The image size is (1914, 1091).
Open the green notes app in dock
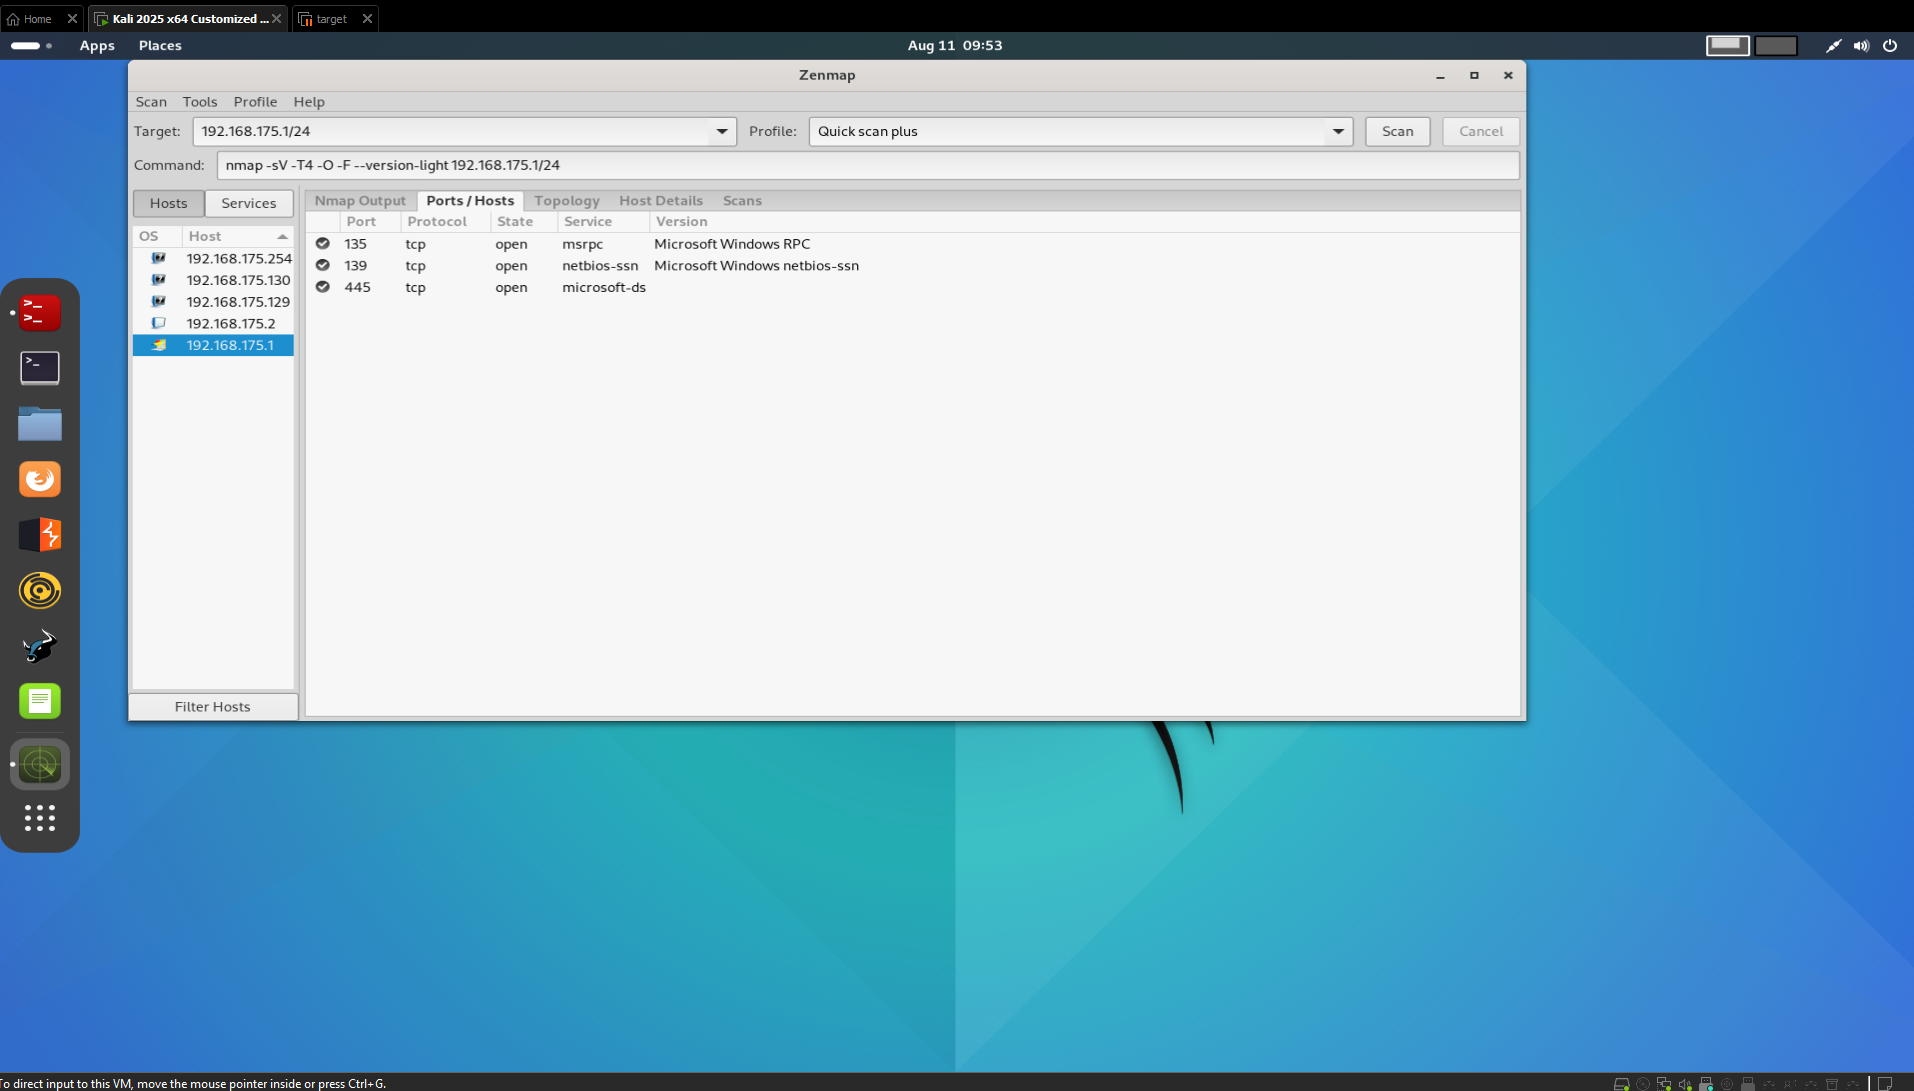(40, 701)
